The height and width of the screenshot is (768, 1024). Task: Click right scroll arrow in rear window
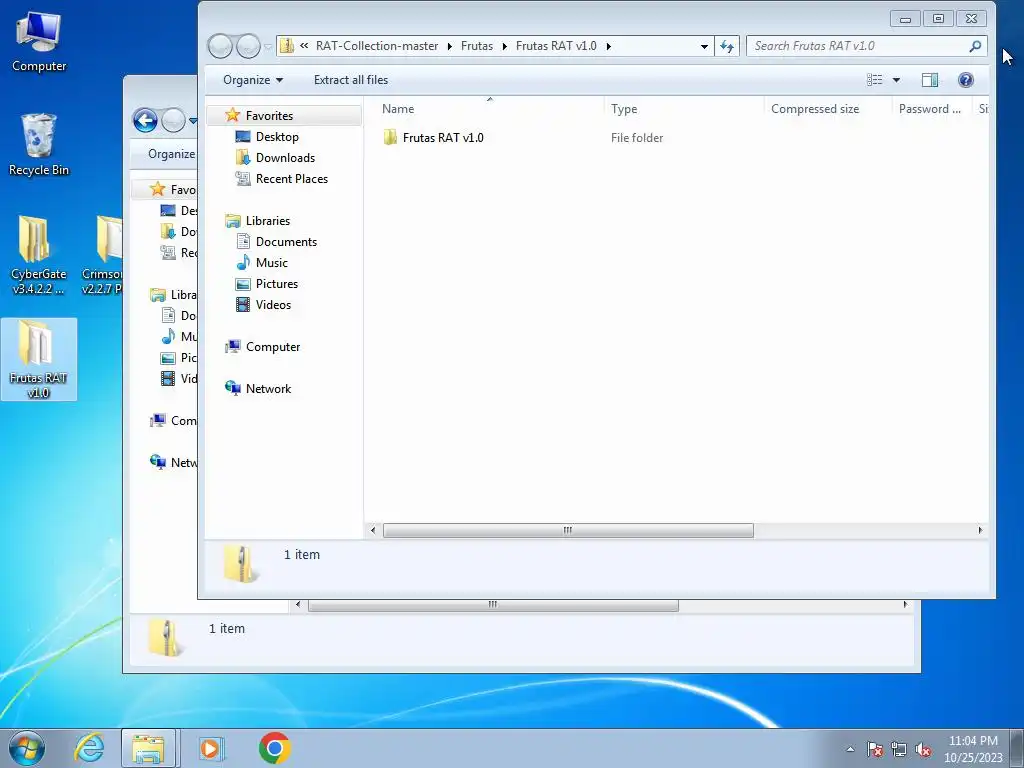(905, 605)
